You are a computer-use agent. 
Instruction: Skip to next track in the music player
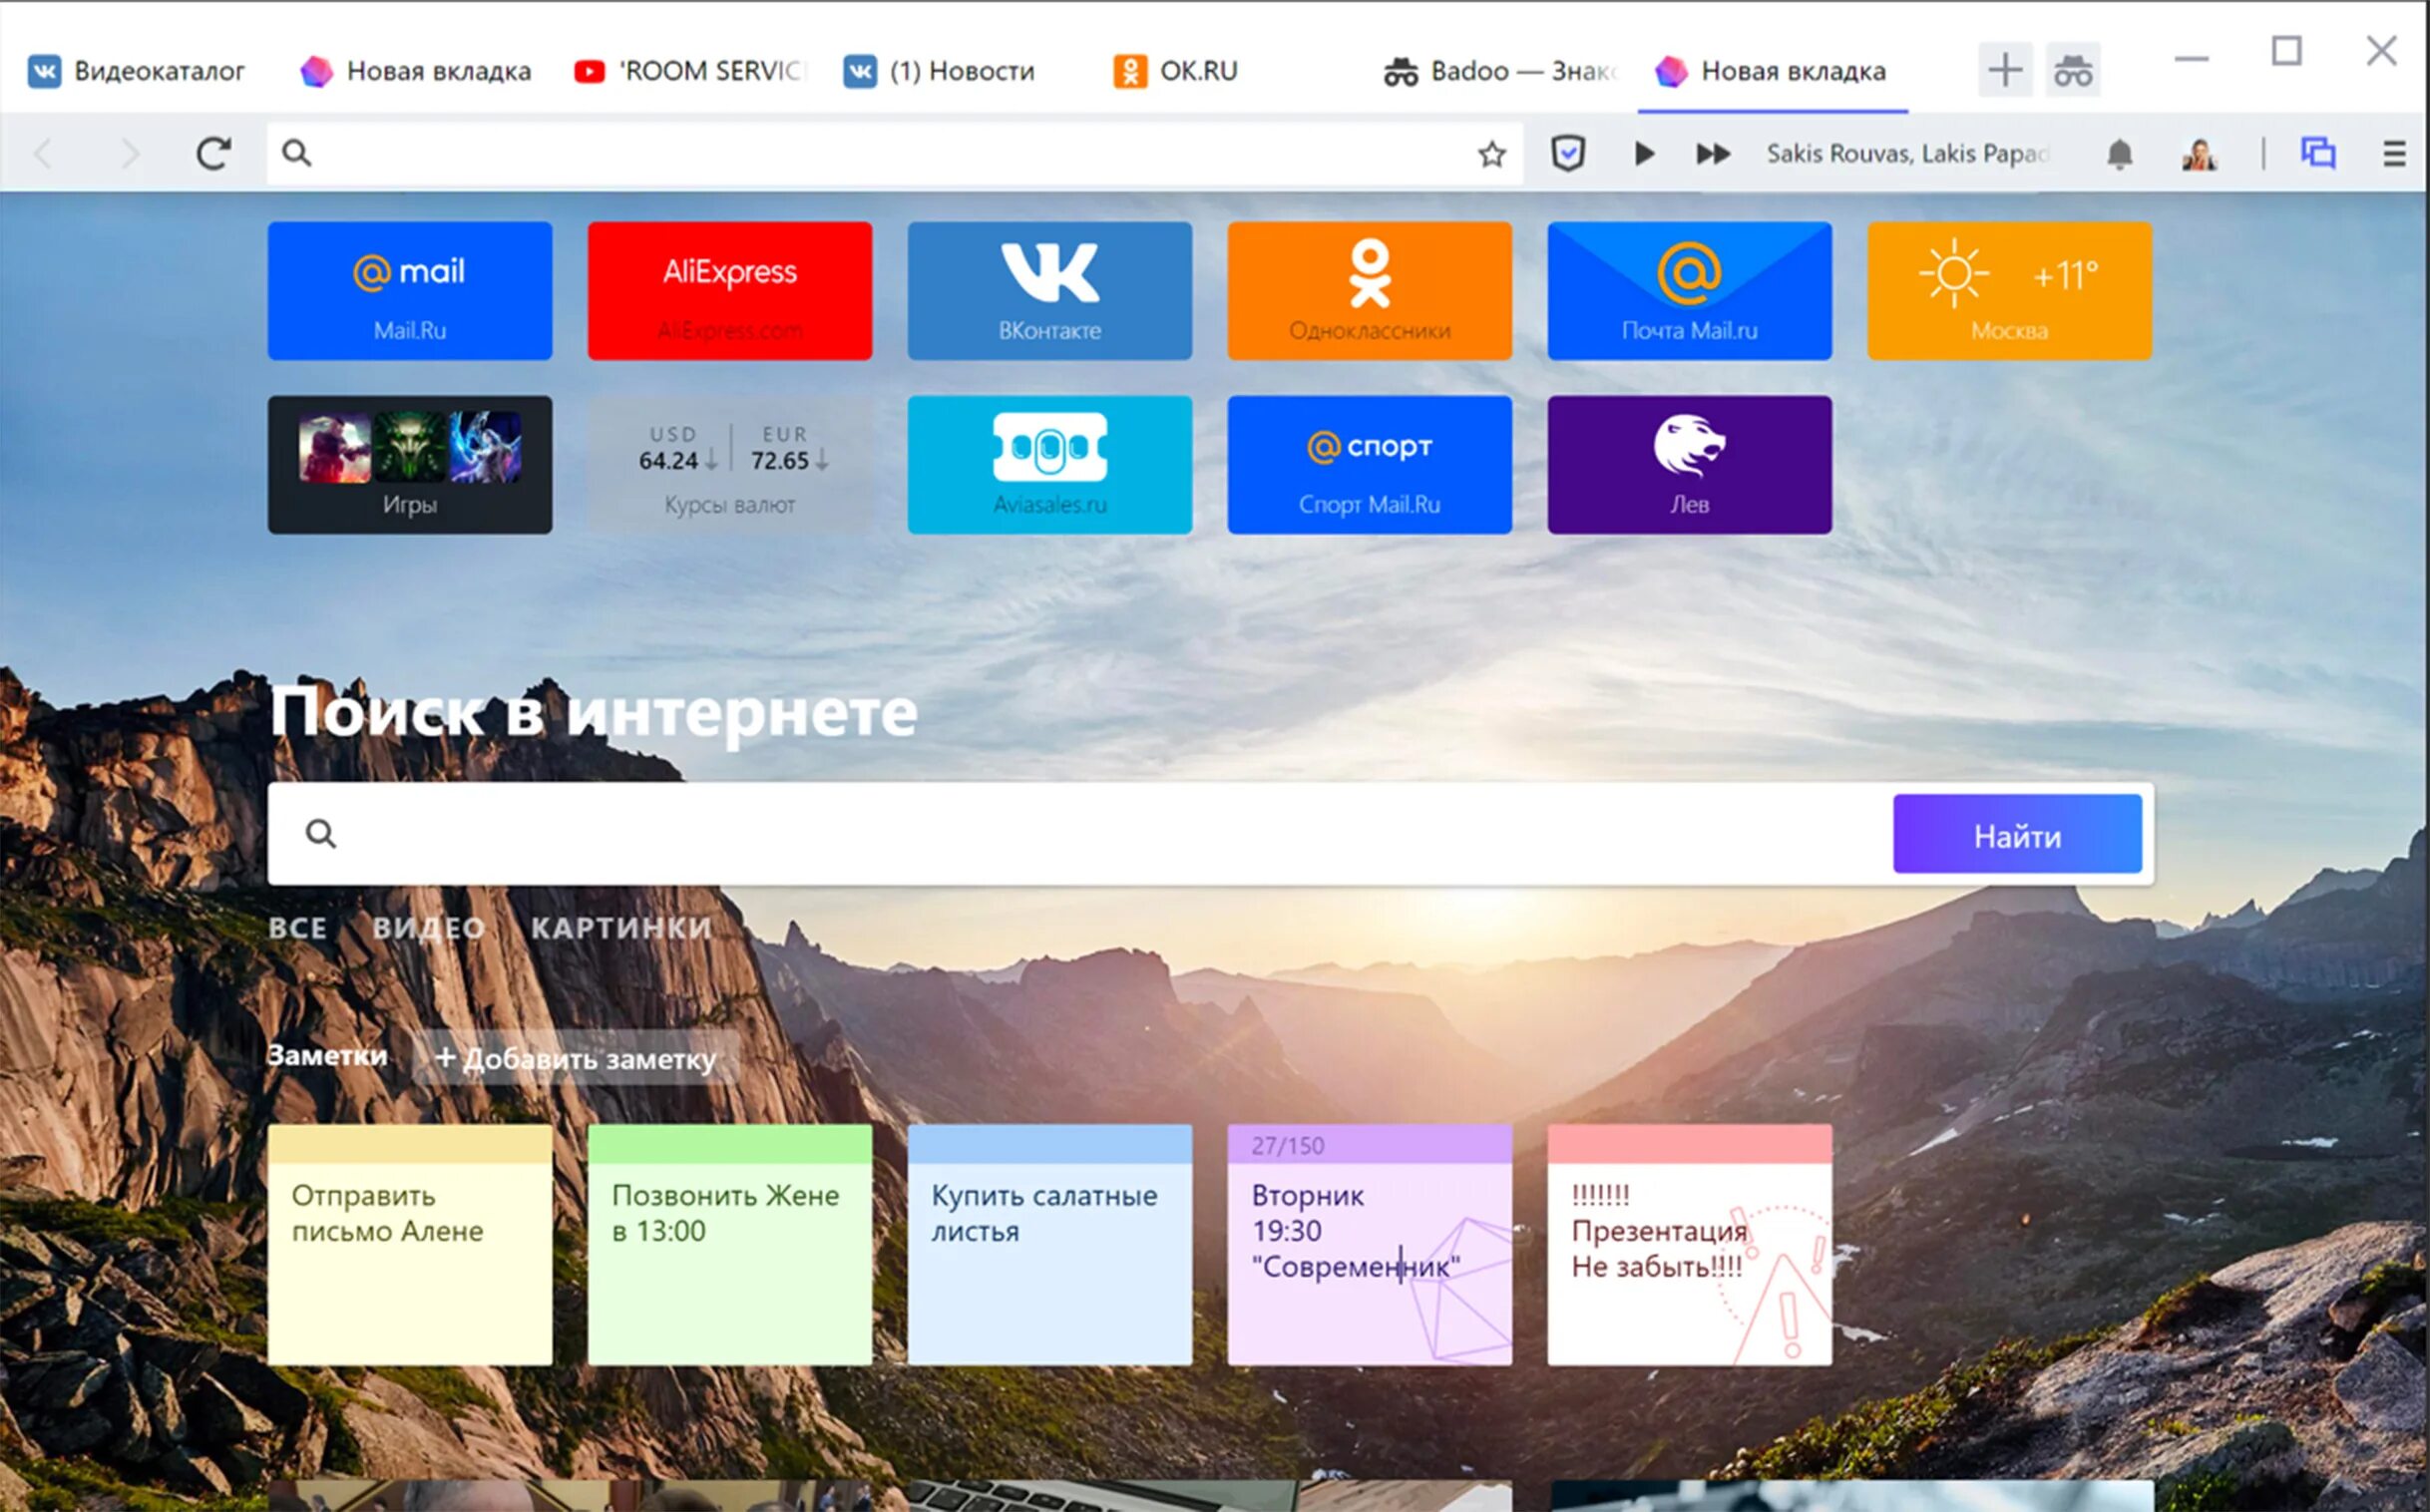(1713, 153)
